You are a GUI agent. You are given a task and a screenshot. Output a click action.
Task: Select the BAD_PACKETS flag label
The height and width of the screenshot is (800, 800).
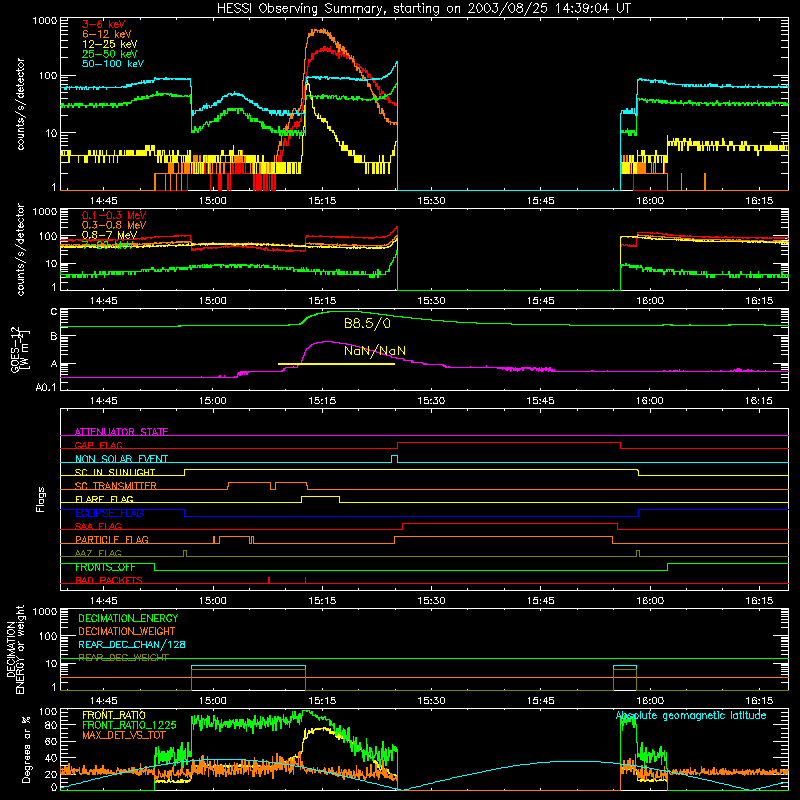coord(109,580)
